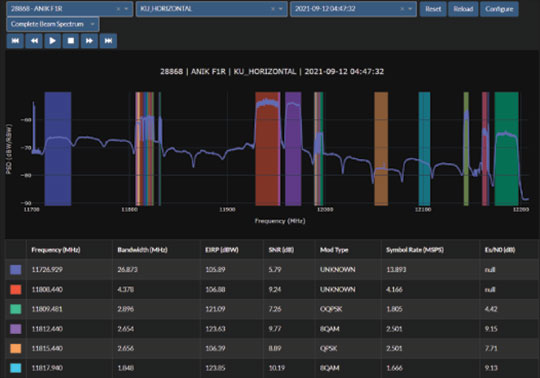This screenshot has height=378, width=540.
Task: Open the Configure button
Action: (x=499, y=9)
